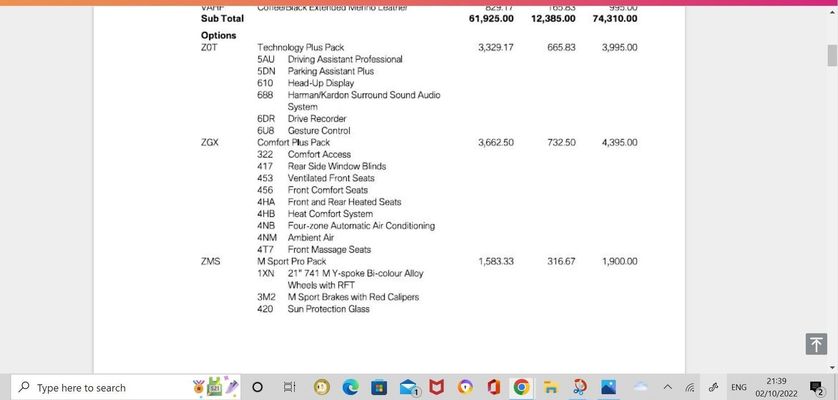Click 'Ventilated Front Seats' line
This screenshot has height=400, width=838.
(331, 178)
